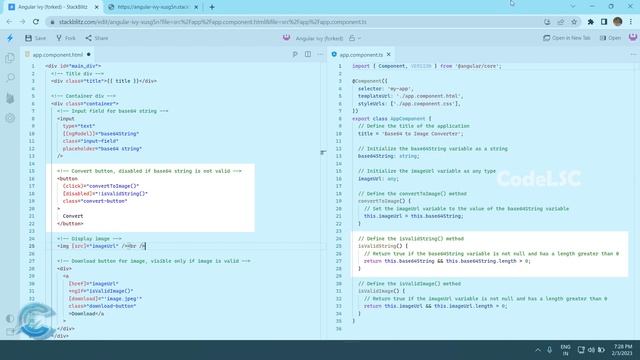
Task: Open the visibility lock dropdown beside the project title
Action: [x=355, y=38]
